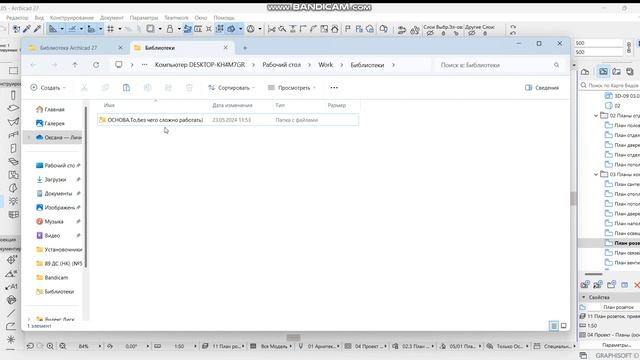
Task: Open the Библиотеки folder in sidebar
Action: [x=55, y=292]
